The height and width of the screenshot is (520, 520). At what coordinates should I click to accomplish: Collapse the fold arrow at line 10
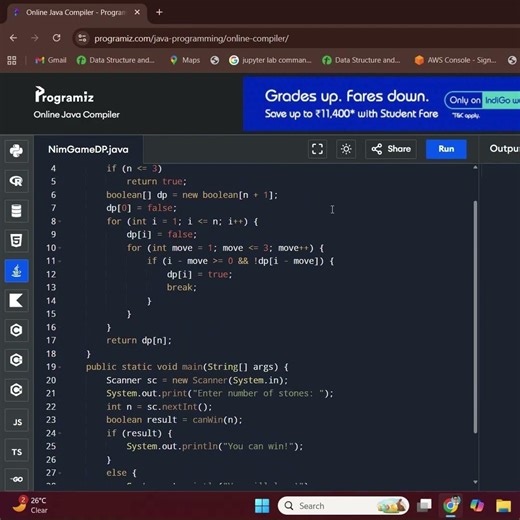[x=60, y=248]
